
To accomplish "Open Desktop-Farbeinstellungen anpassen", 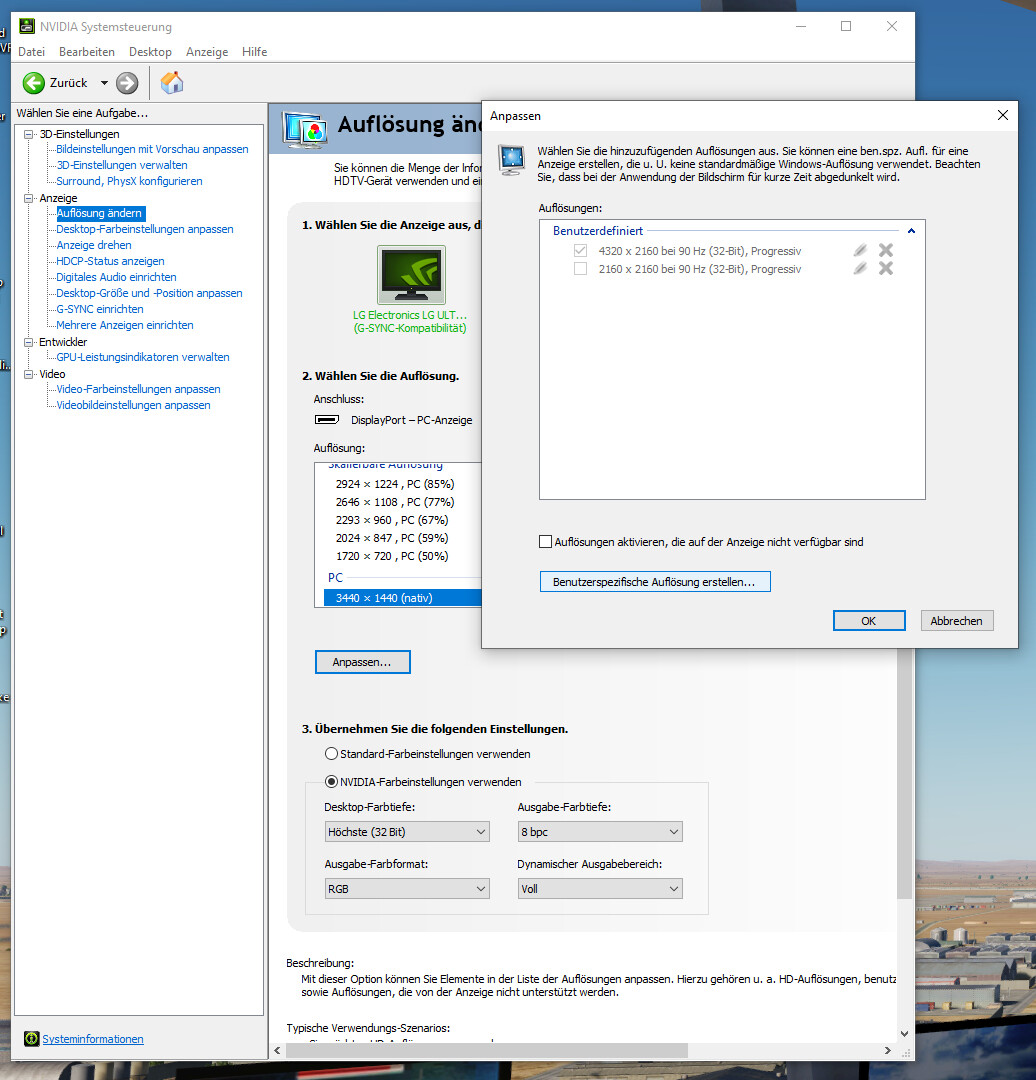I will [145, 229].
